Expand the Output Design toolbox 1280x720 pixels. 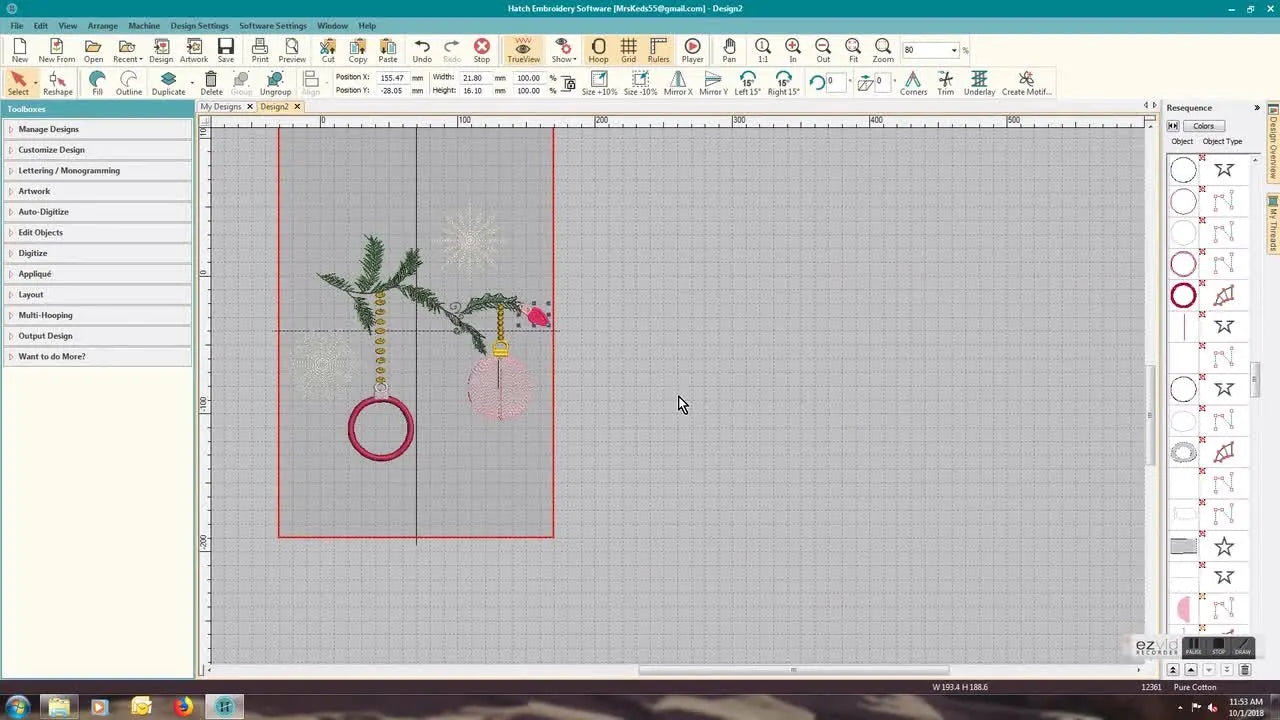pyautogui.click(x=98, y=336)
